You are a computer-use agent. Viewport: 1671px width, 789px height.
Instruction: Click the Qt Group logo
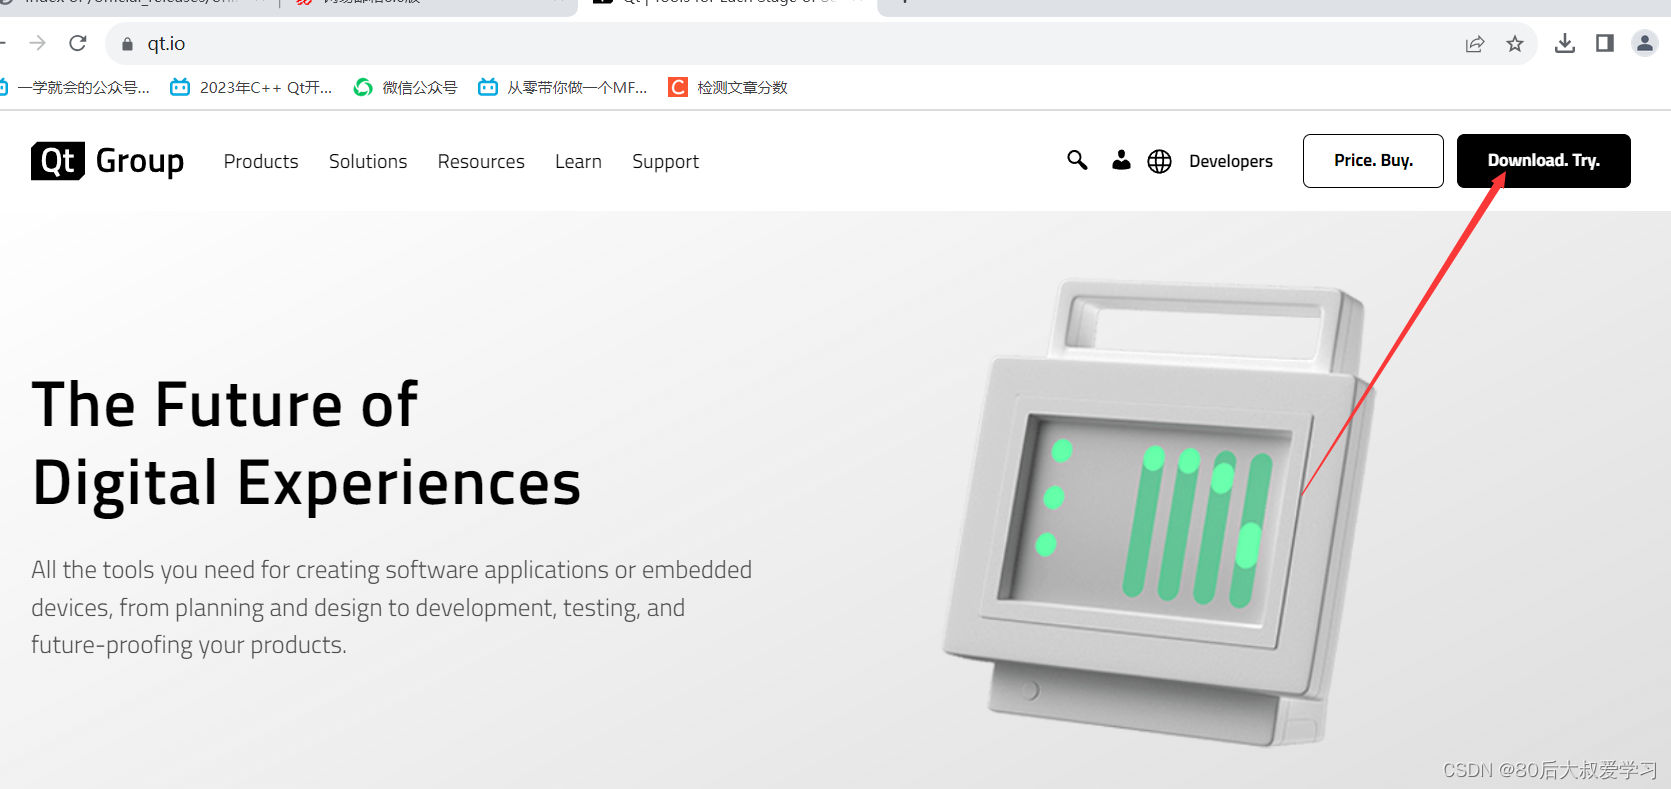[107, 161]
